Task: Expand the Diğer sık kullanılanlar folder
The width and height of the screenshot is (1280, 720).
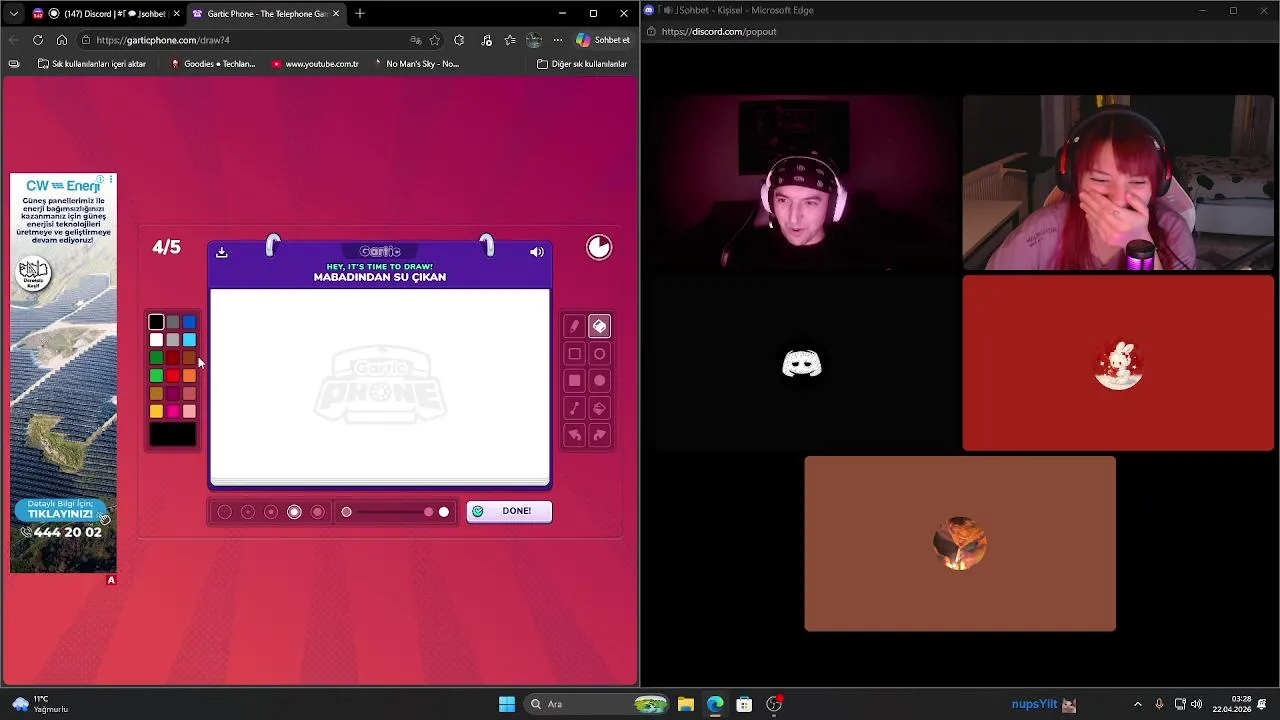Action: click(x=582, y=64)
